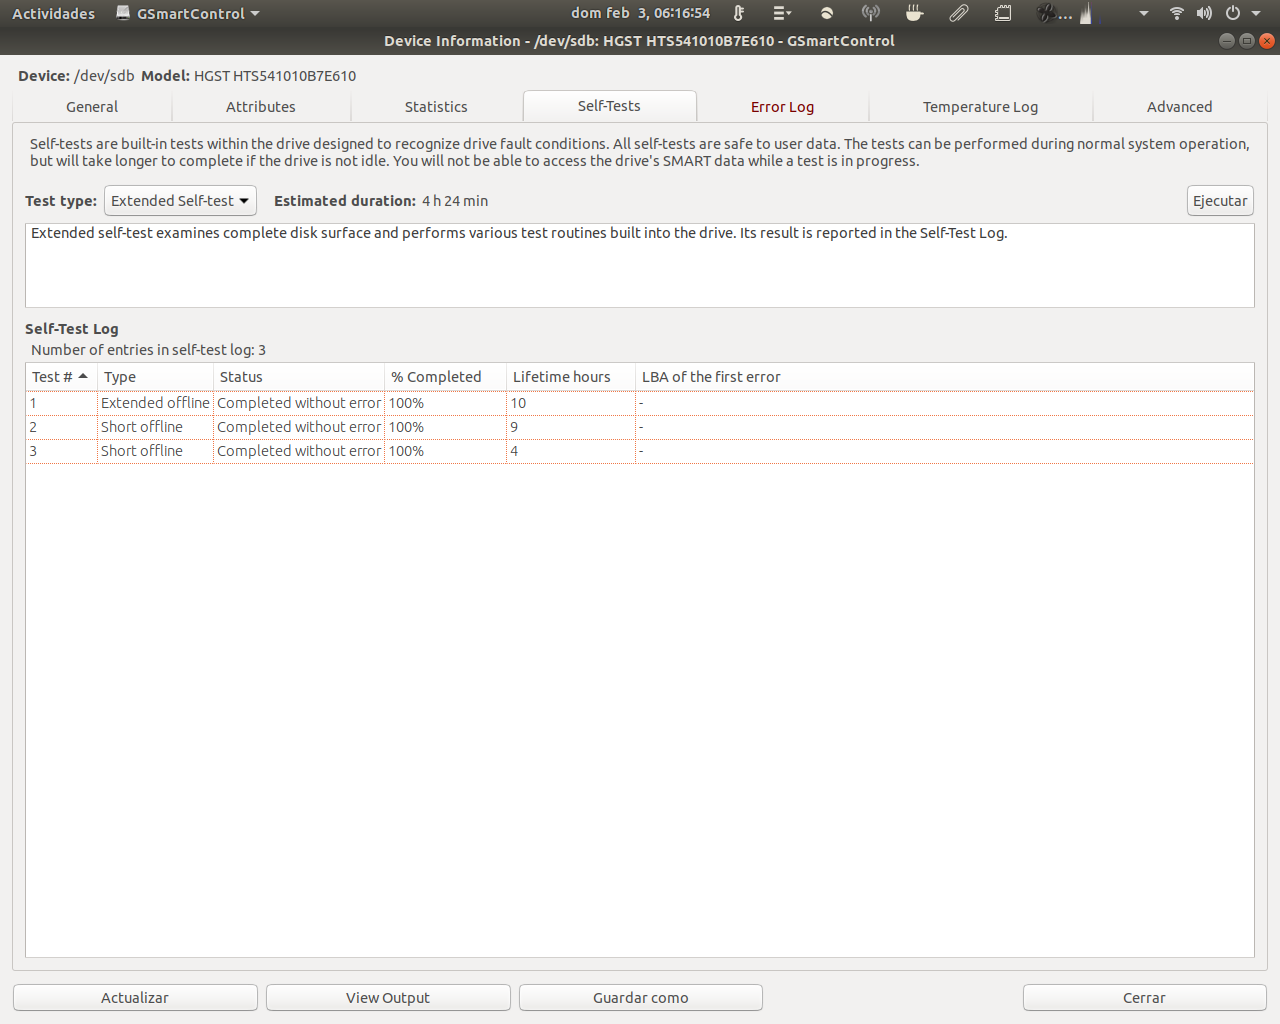Open the power menu icon
Image resolution: width=1280 pixels, height=1024 pixels.
[1233, 13]
